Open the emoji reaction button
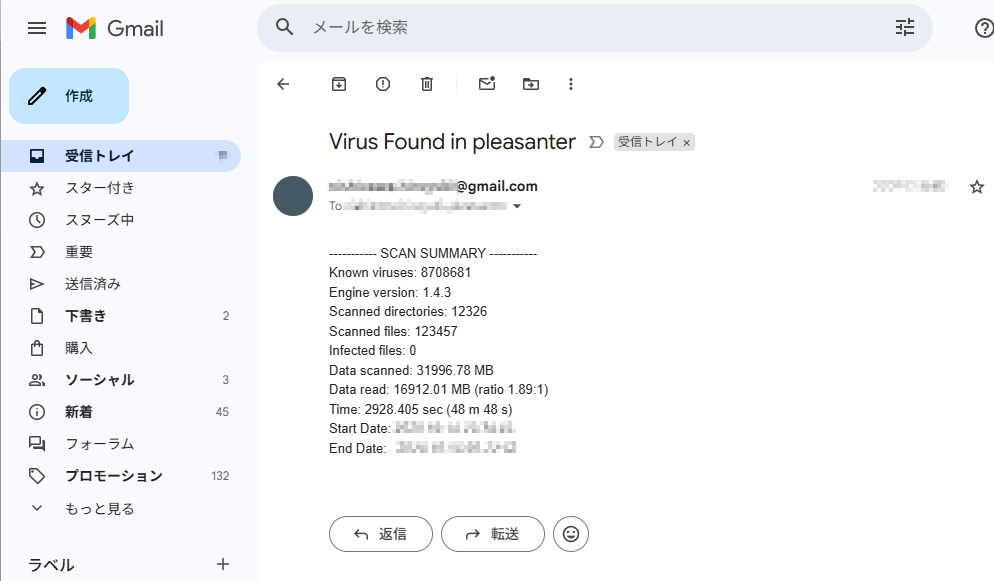 tap(571, 534)
